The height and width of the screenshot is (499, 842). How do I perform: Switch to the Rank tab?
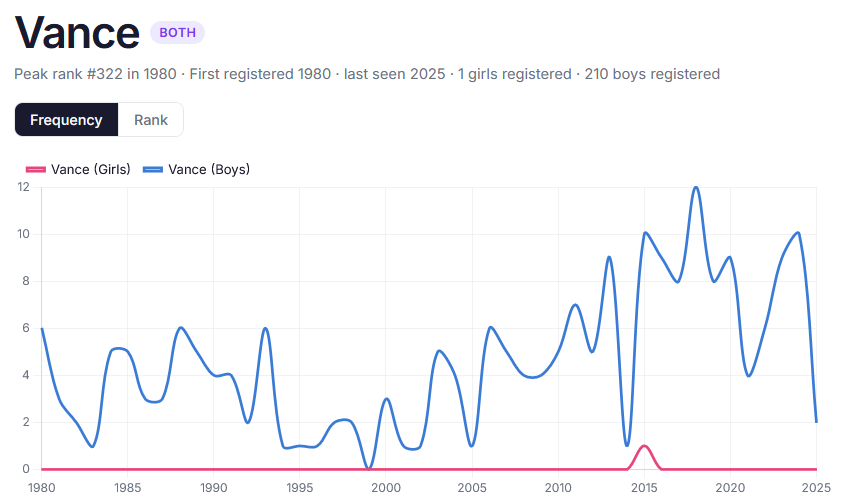pos(151,120)
